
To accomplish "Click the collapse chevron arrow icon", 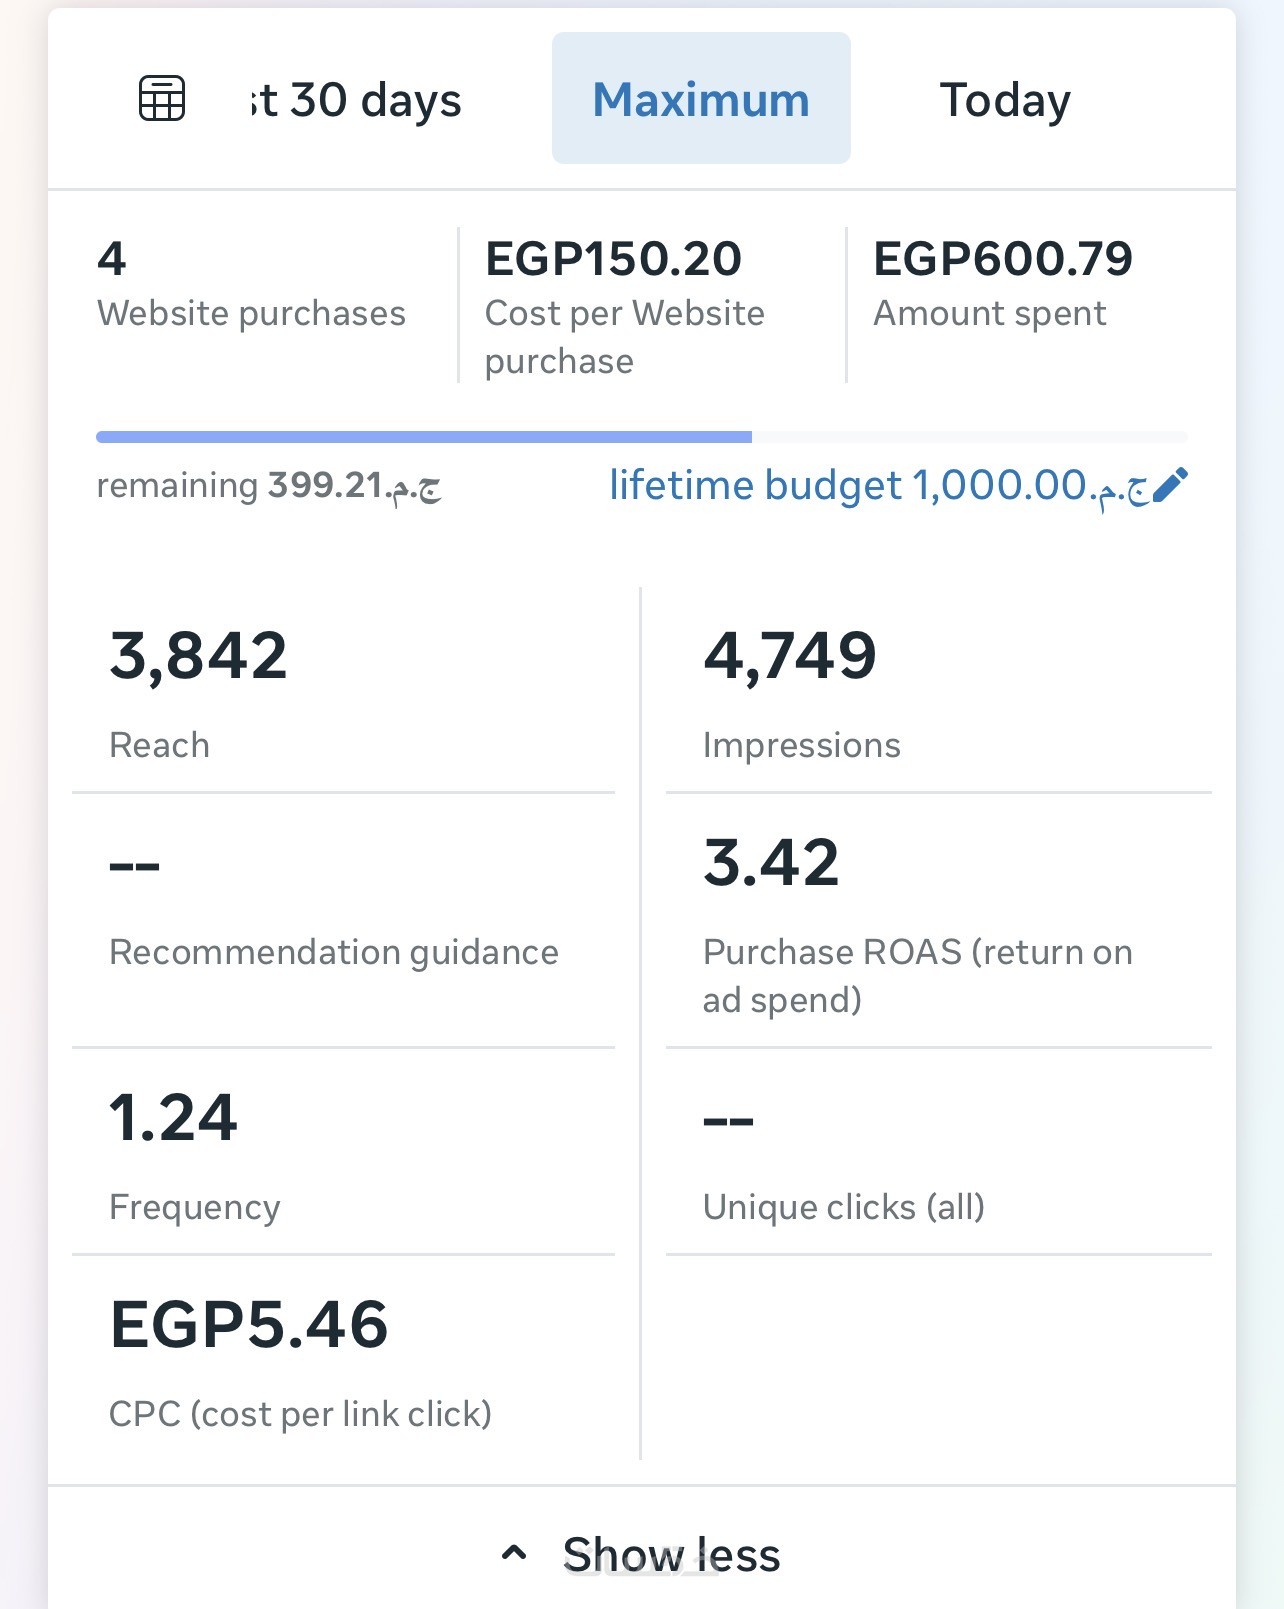I will [x=514, y=1553].
